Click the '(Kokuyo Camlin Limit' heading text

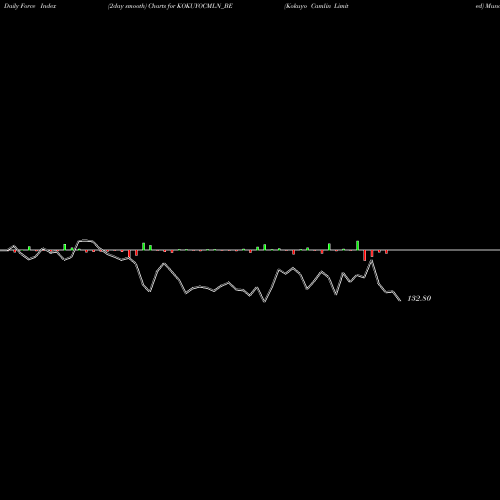(x=316, y=6)
